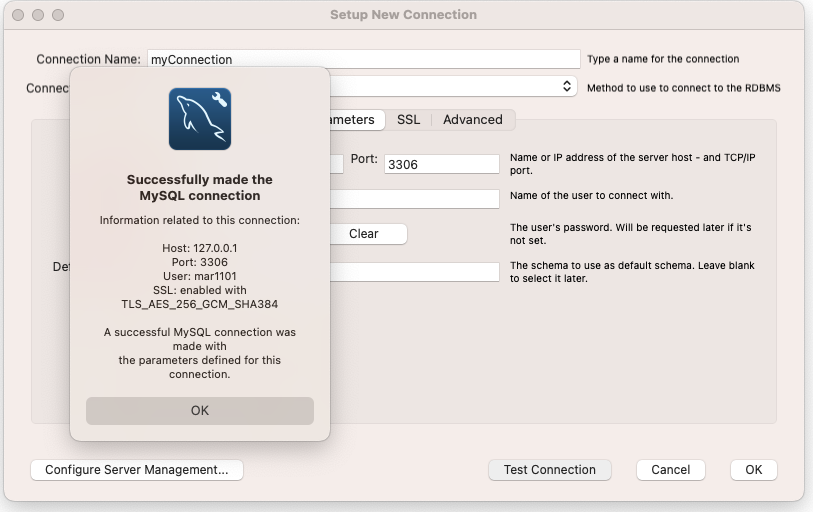This screenshot has height=512, width=813.
Task: Click the "Port: 3306" line in dialog
Action: [x=200, y=262]
